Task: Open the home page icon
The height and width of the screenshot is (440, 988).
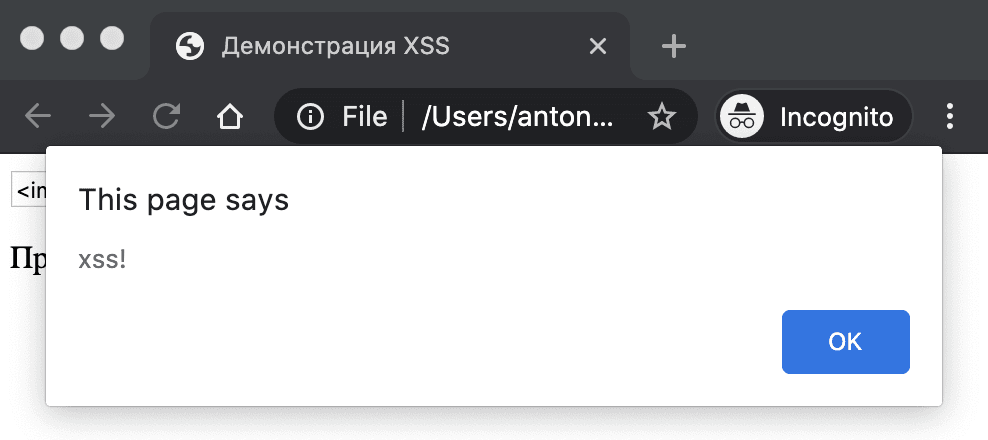Action: click(230, 117)
